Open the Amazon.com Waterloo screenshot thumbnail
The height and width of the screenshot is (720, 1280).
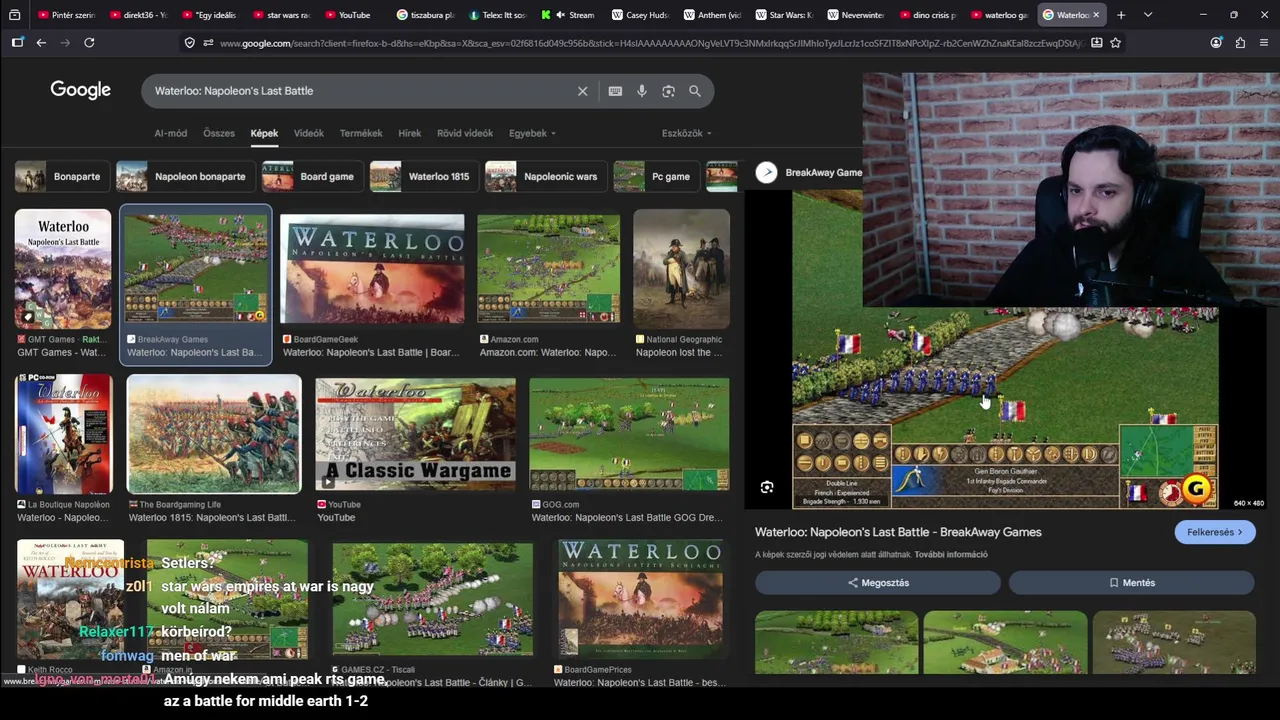[548, 269]
